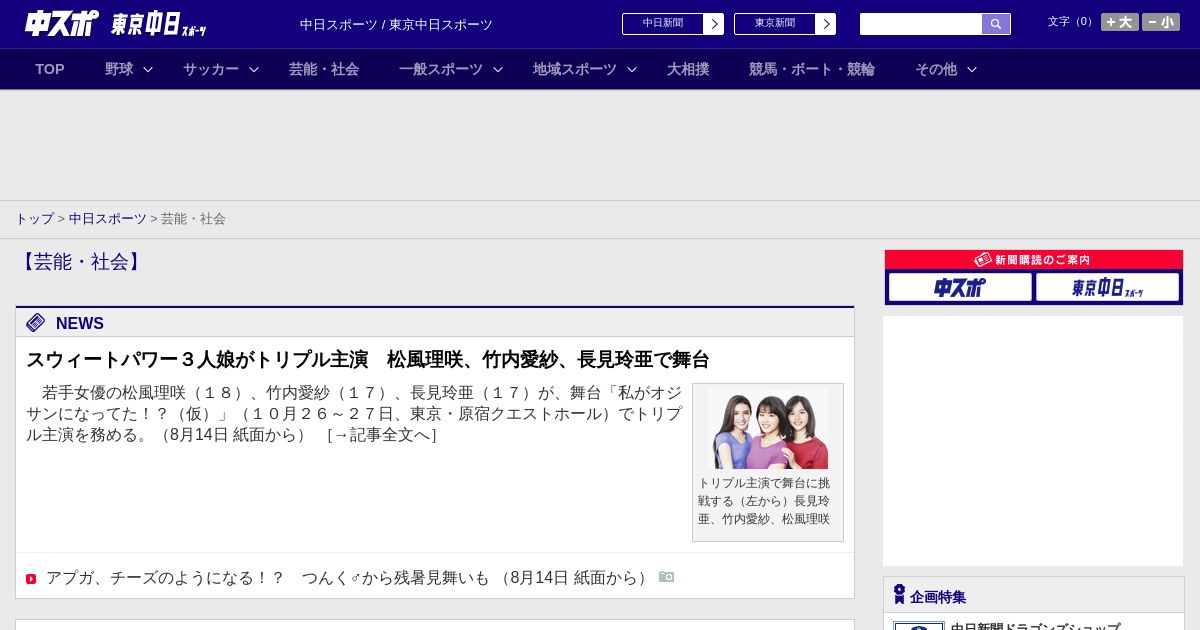
Task: Open the その他 menu
Action: (936, 69)
